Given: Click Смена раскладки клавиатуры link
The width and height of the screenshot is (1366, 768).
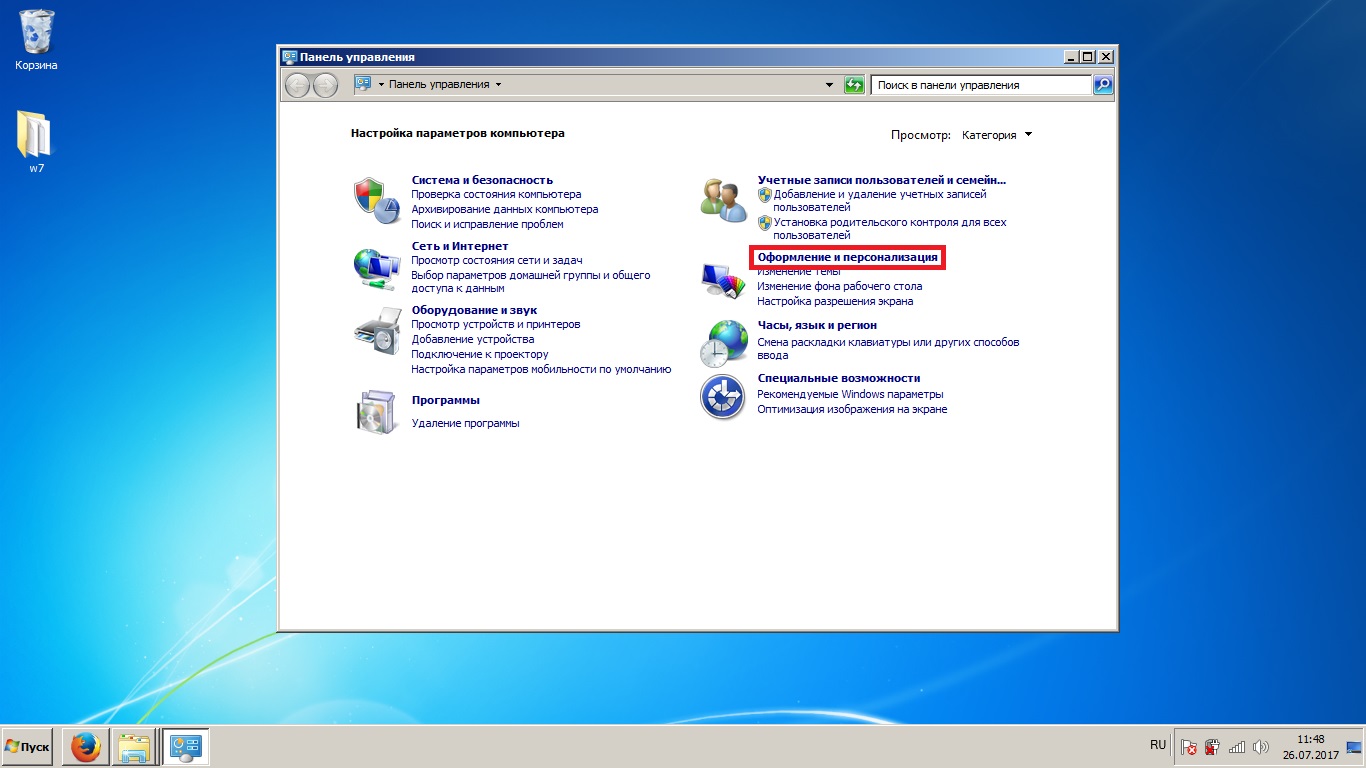Looking at the screenshot, I should [x=888, y=349].
